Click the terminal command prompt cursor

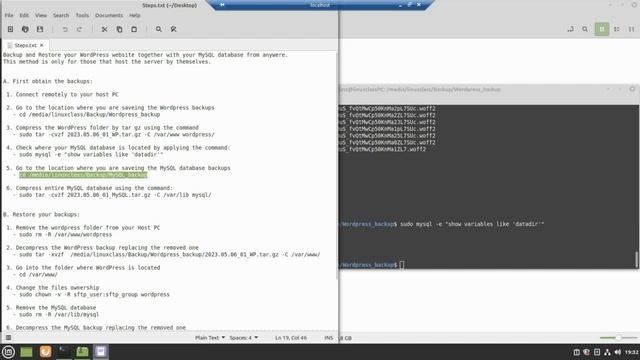tap(402, 265)
